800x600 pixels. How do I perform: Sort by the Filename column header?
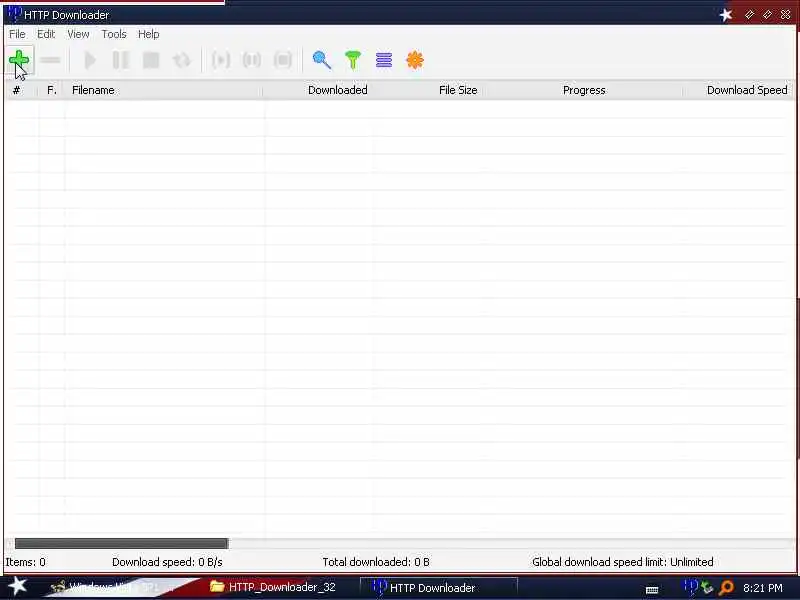click(x=164, y=90)
